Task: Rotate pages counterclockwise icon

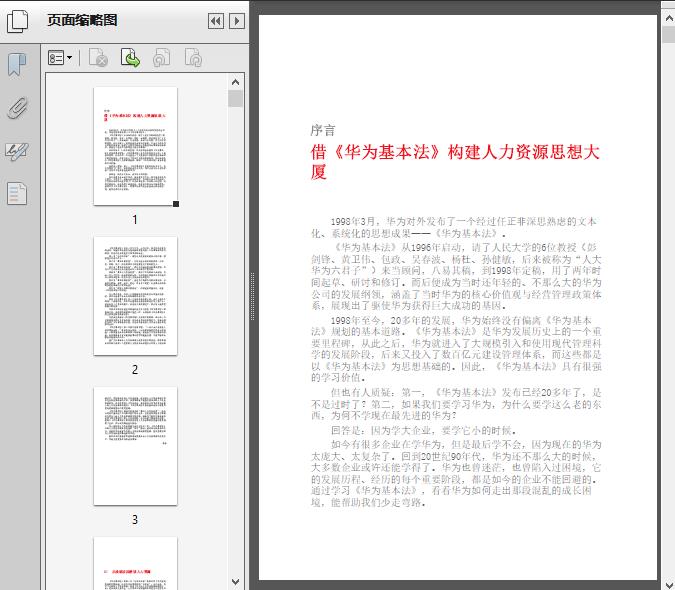Action: click(161, 58)
